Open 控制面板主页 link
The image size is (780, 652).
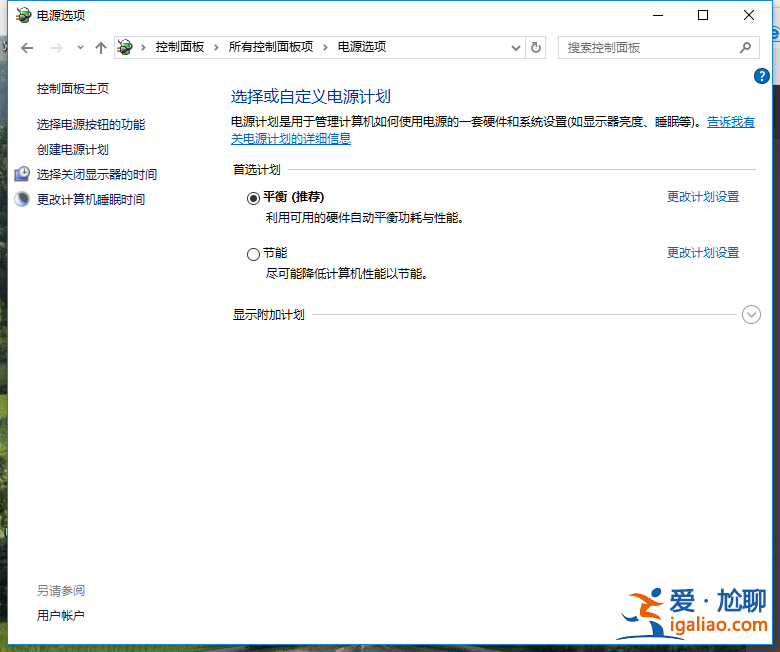(73, 89)
